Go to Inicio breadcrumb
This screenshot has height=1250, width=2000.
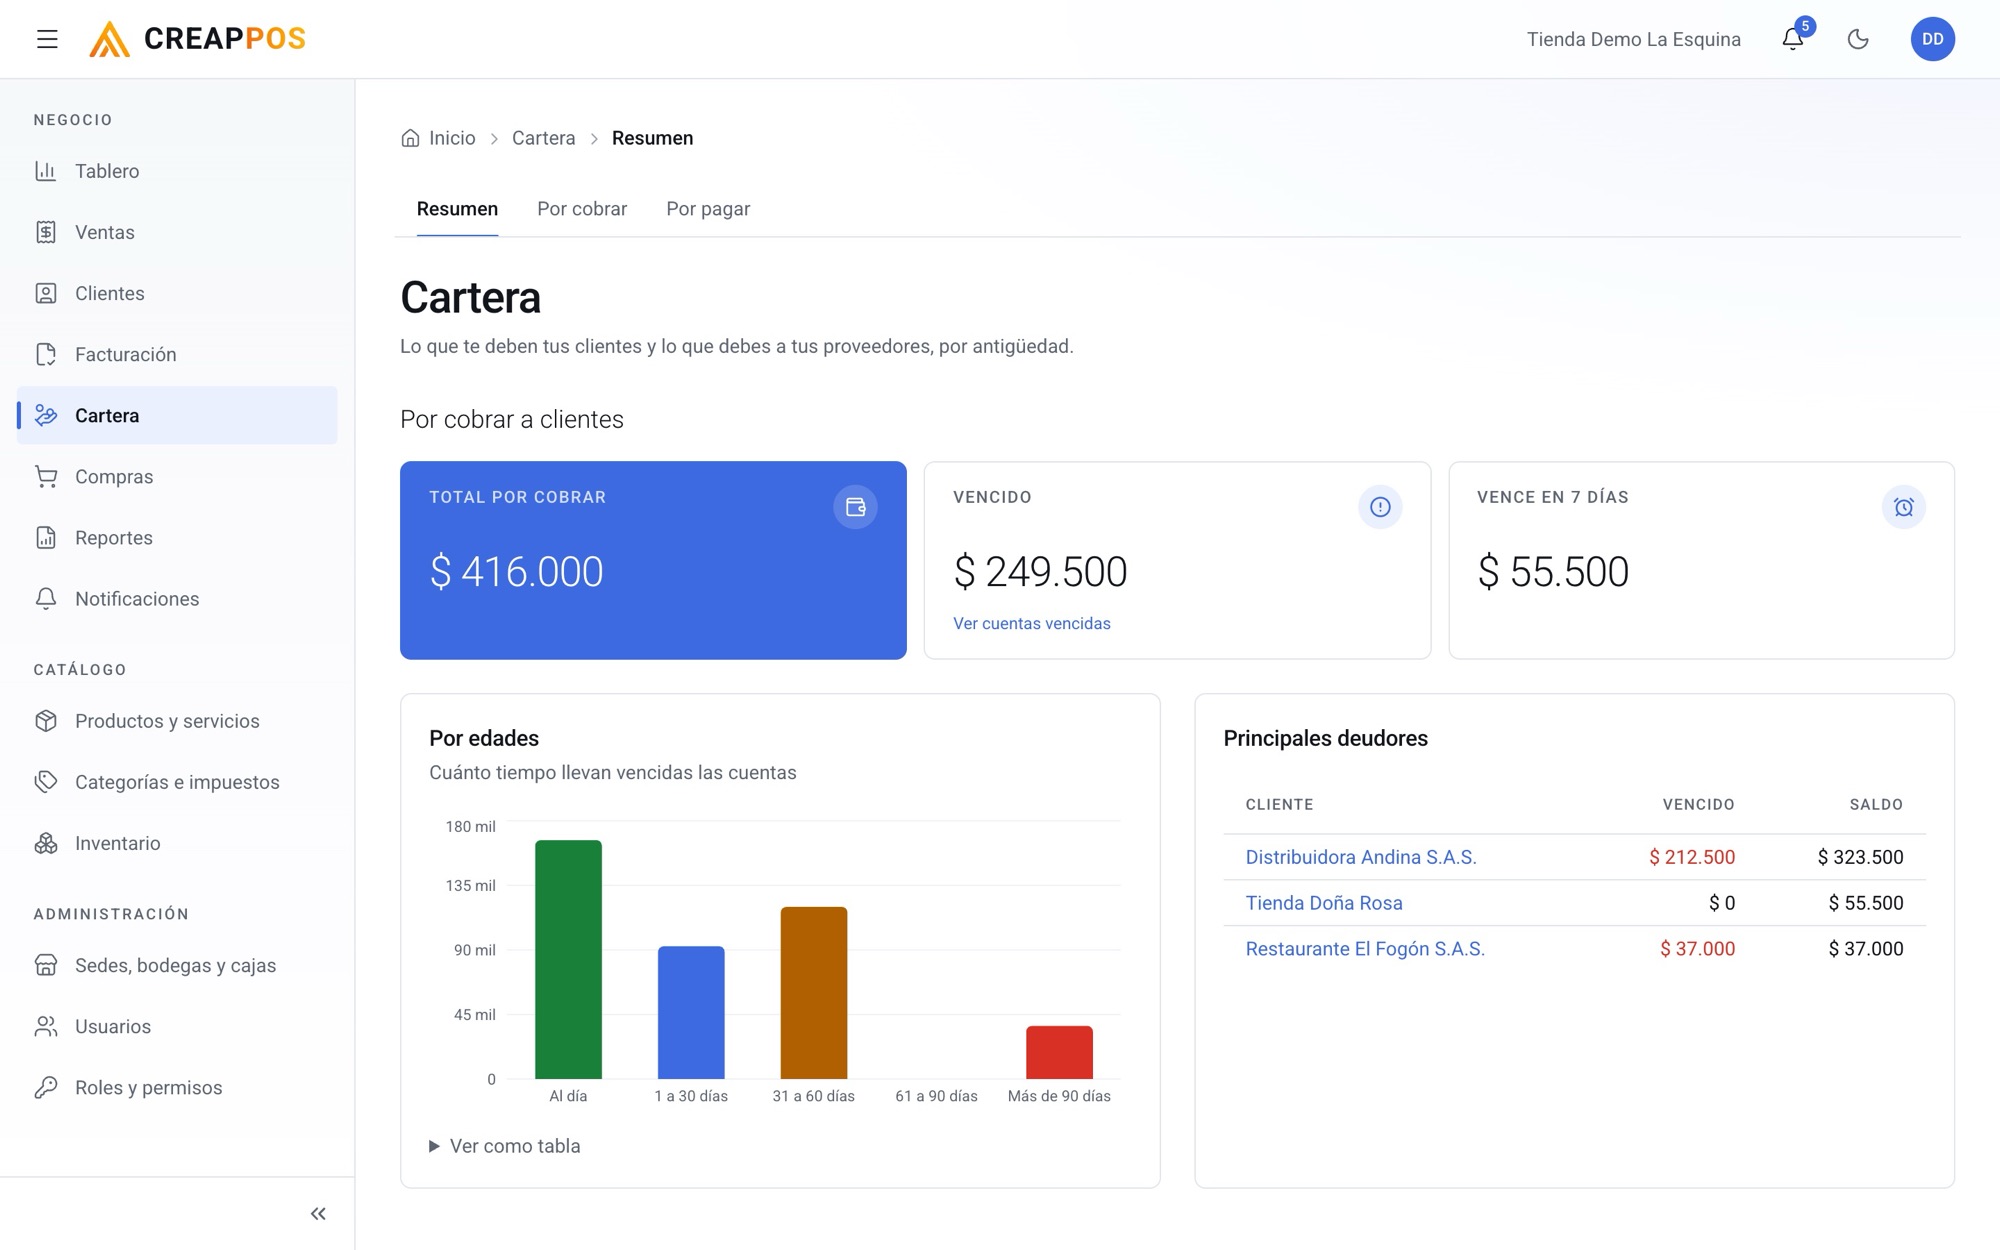click(x=438, y=138)
